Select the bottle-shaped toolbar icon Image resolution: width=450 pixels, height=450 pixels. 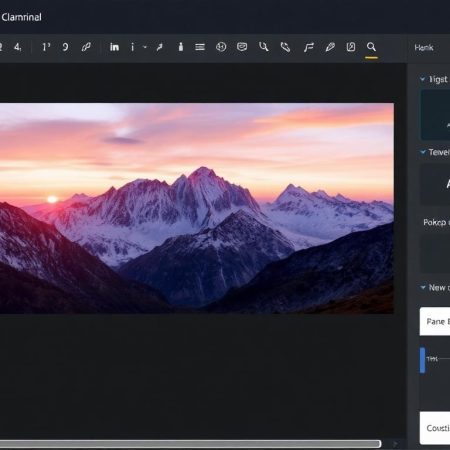click(x=181, y=47)
